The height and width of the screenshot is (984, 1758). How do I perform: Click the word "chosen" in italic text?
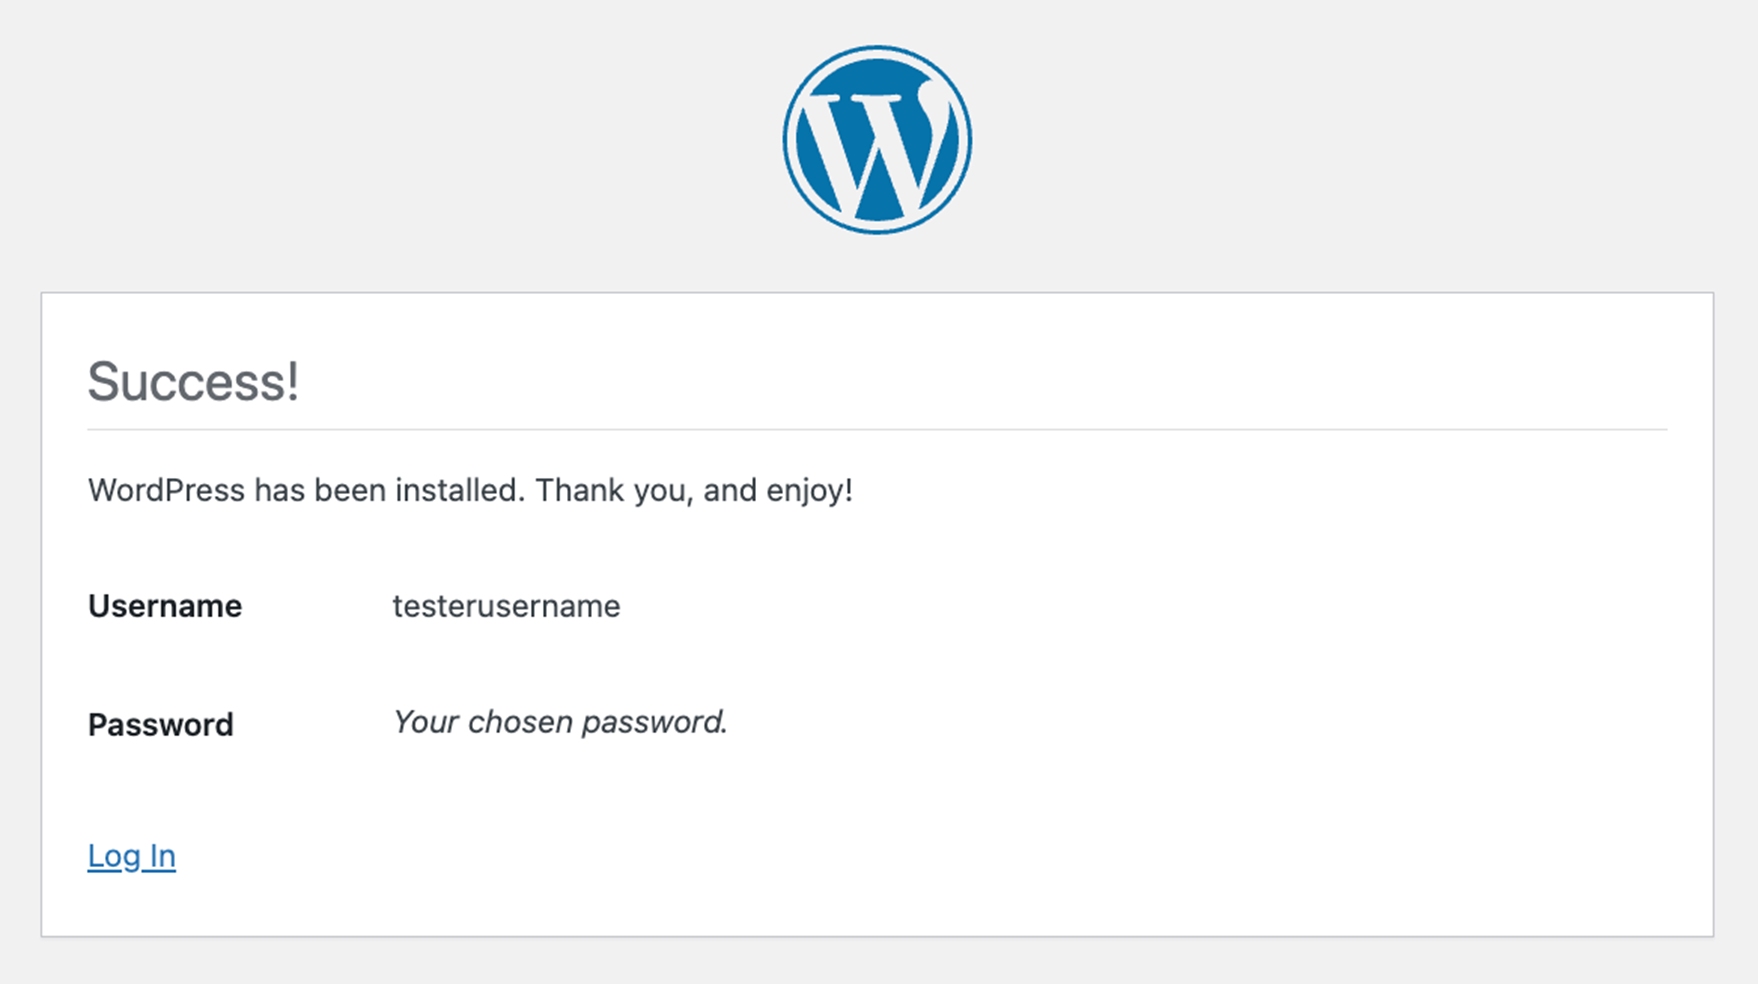(520, 722)
